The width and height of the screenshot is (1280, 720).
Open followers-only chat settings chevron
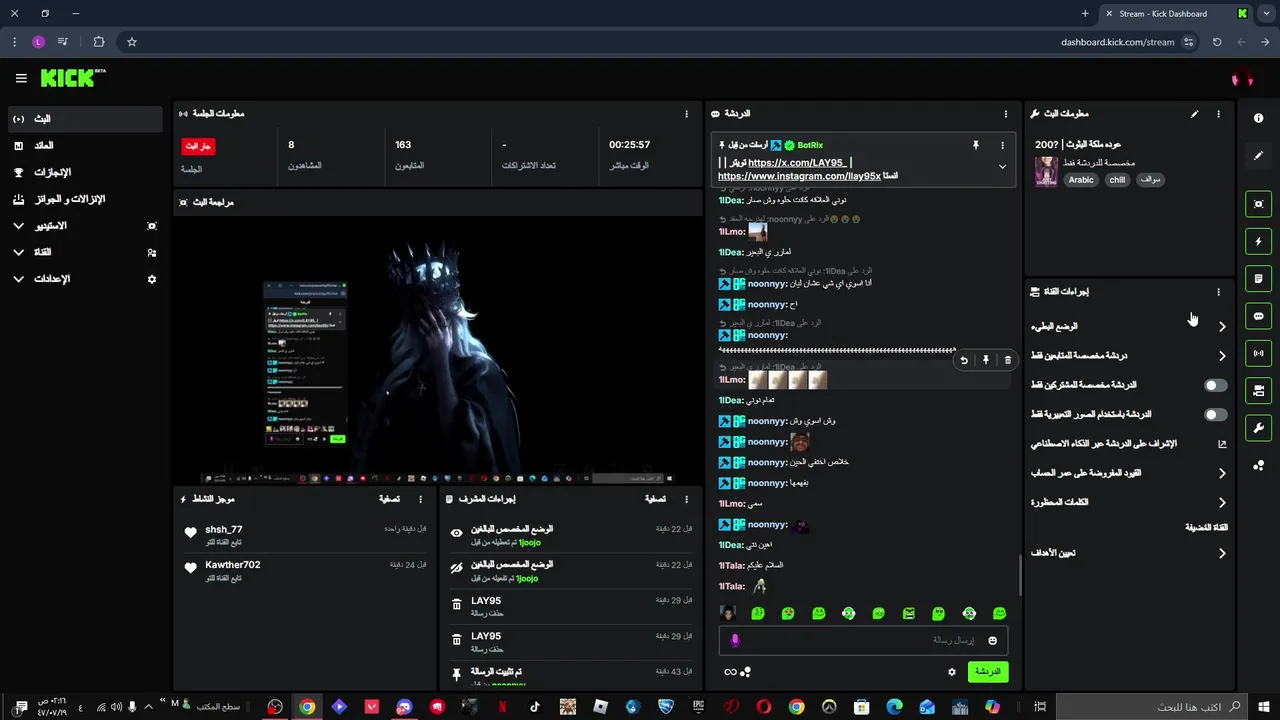1222,356
